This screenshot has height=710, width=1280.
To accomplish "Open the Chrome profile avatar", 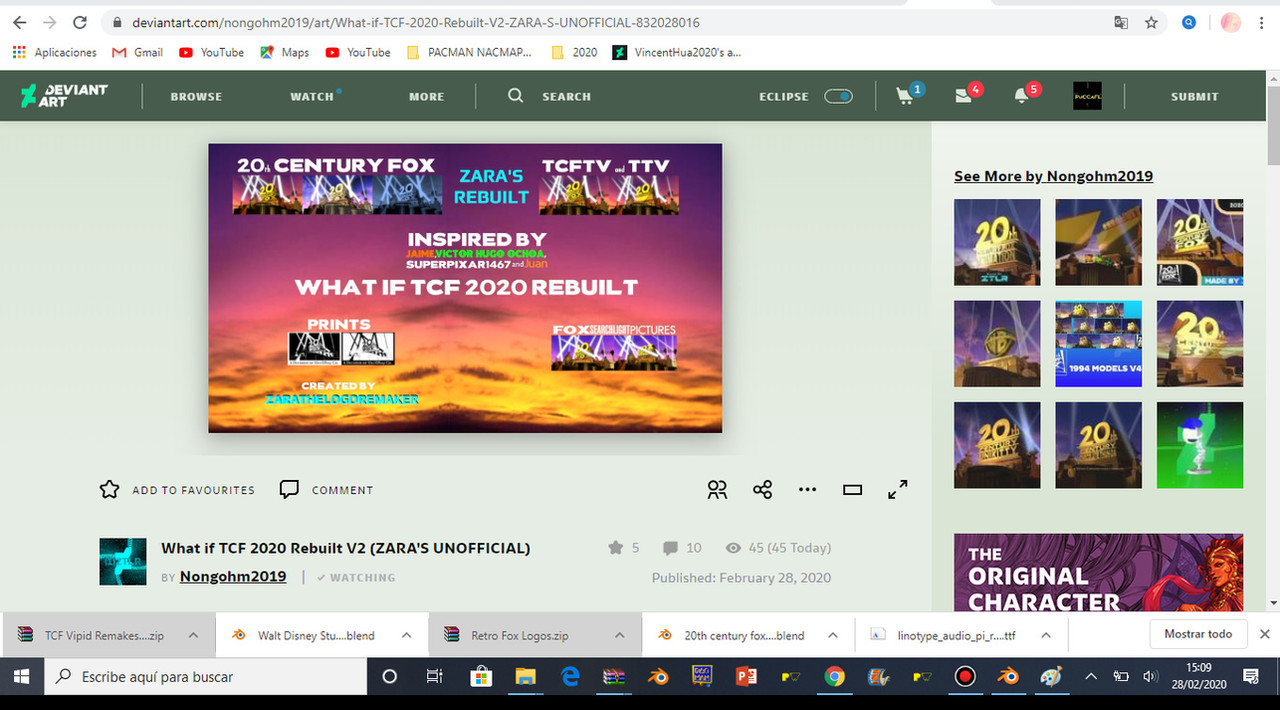I will click(1231, 22).
